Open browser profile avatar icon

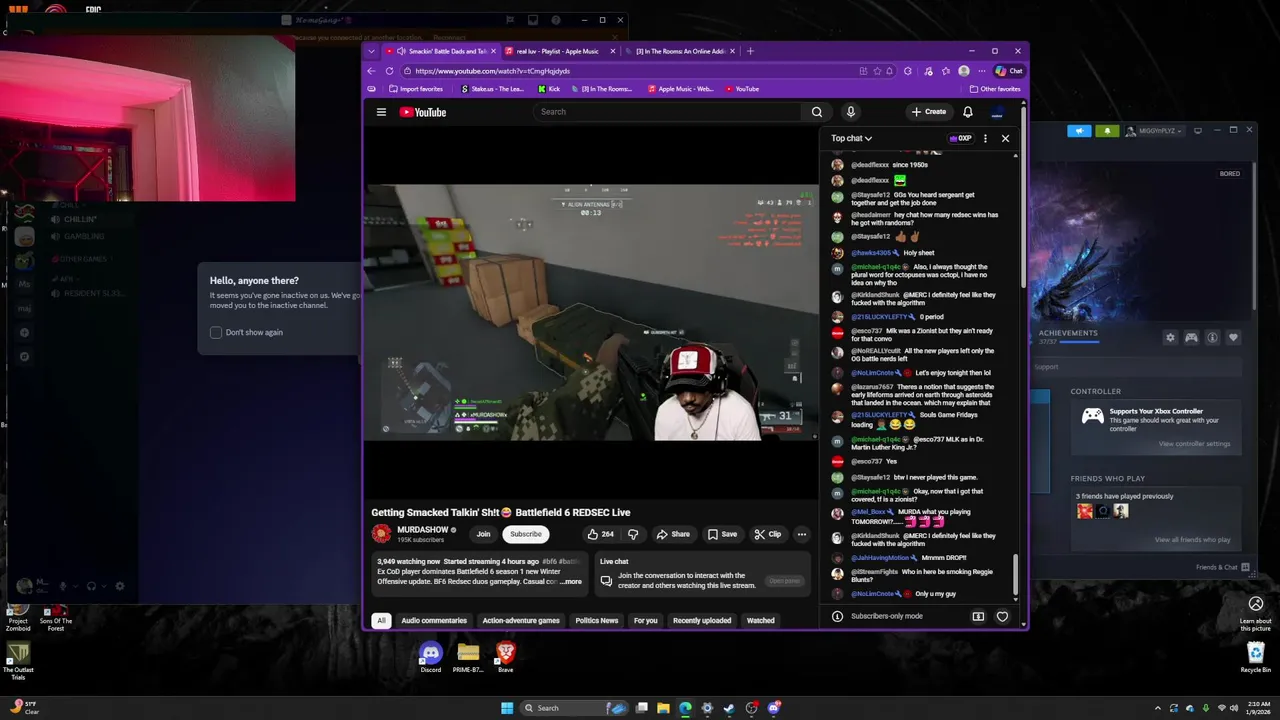tap(963, 71)
